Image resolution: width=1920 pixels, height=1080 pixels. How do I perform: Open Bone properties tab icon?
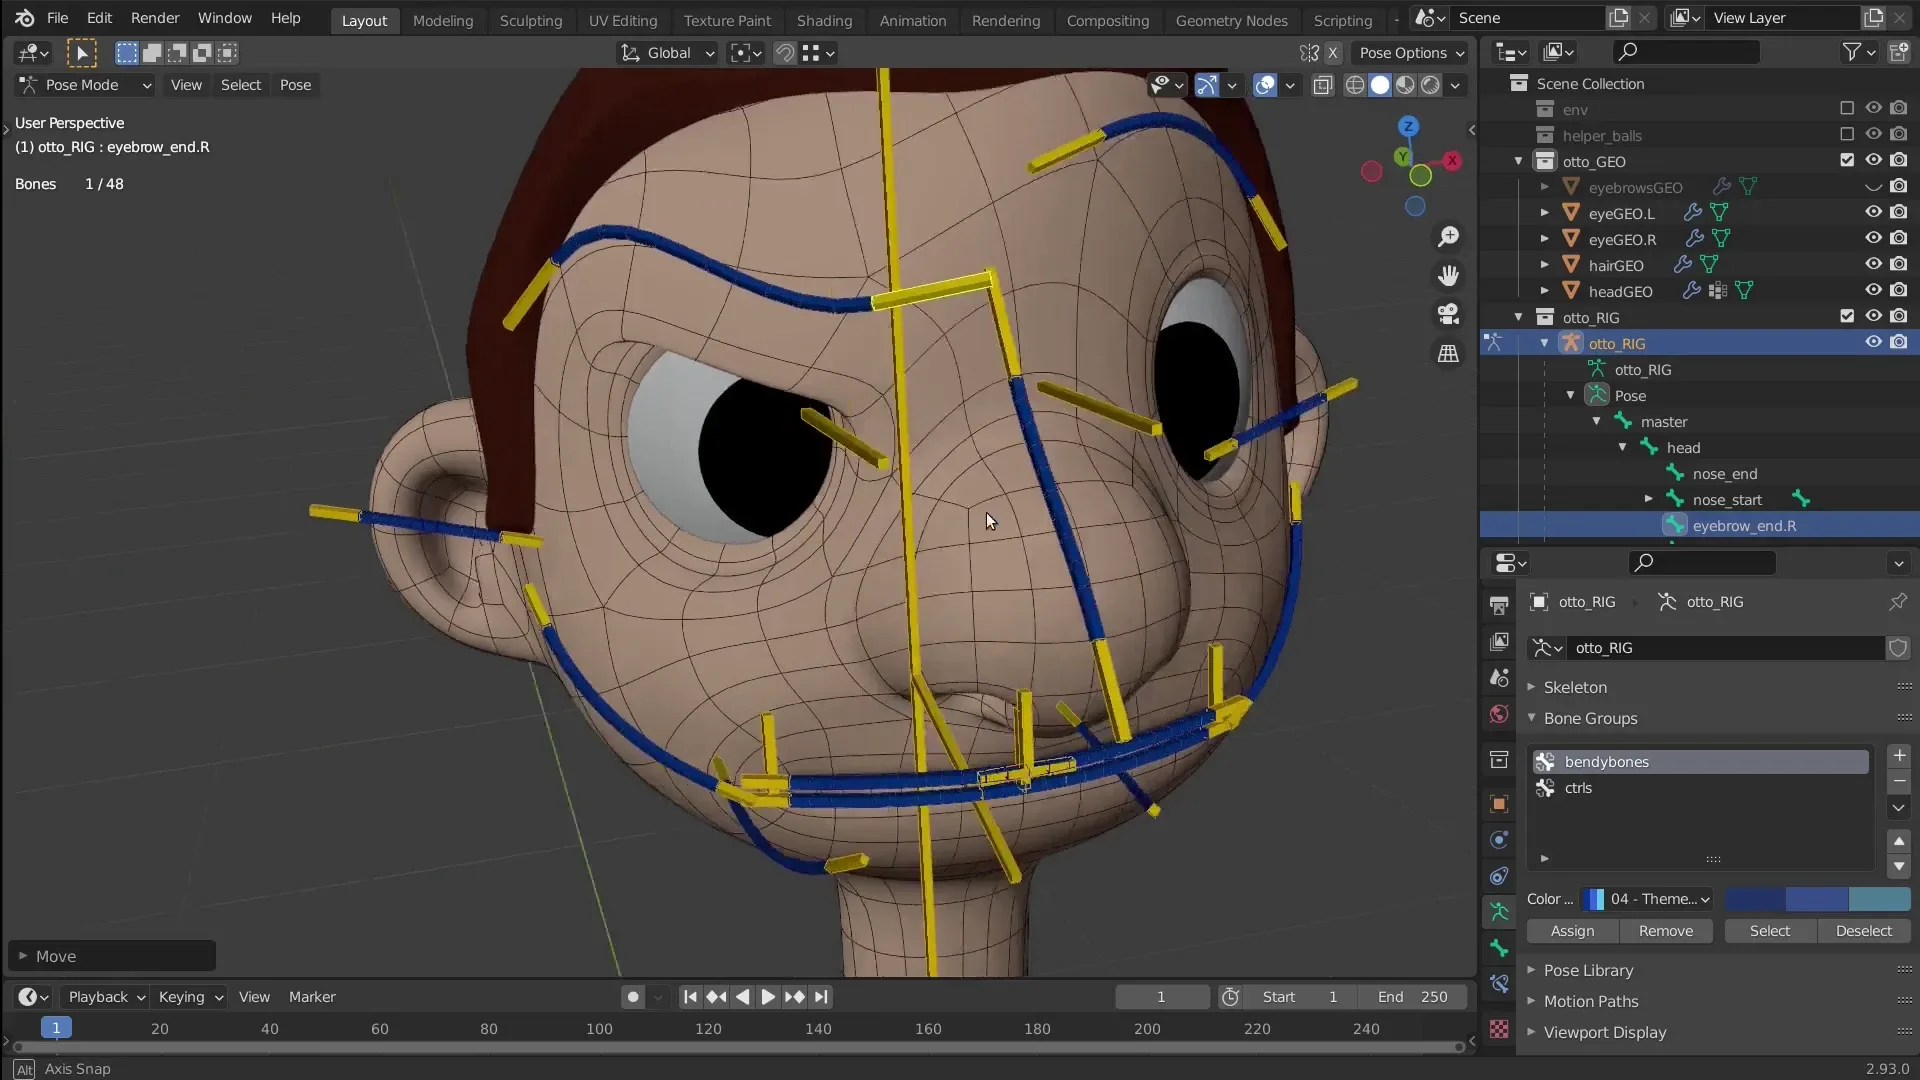[1498, 948]
